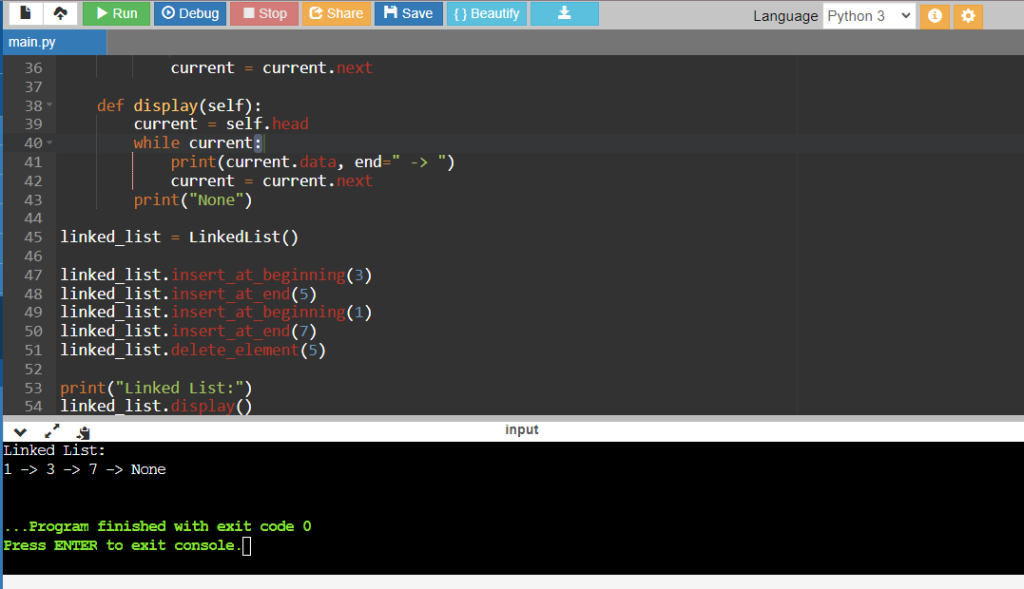Stop the running program
Image resolution: width=1024 pixels, height=589 pixels.
tap(263, 13)
